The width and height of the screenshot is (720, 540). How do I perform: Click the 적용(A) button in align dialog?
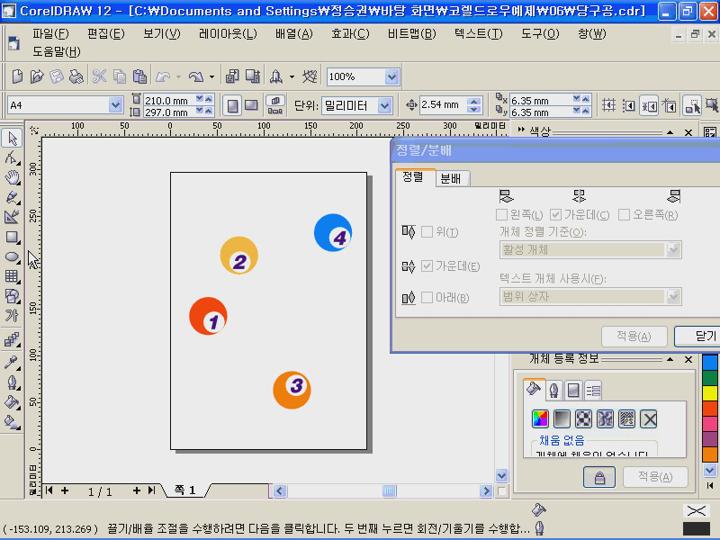tap(634, 337)
